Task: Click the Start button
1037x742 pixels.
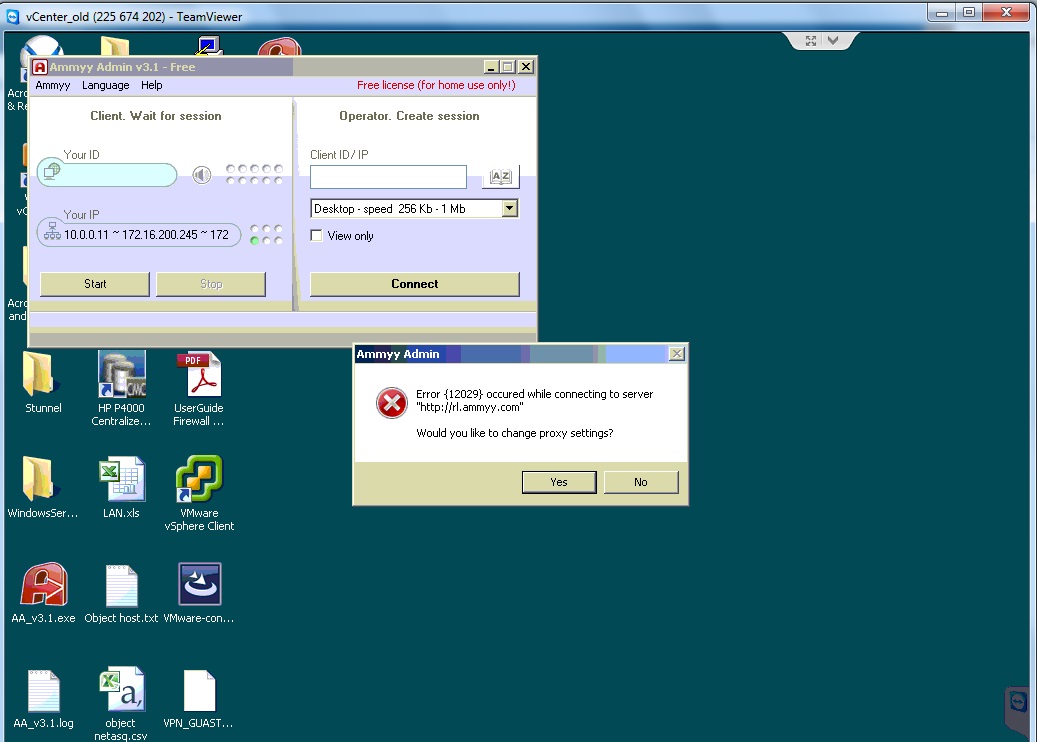Action: click(95, 284)
